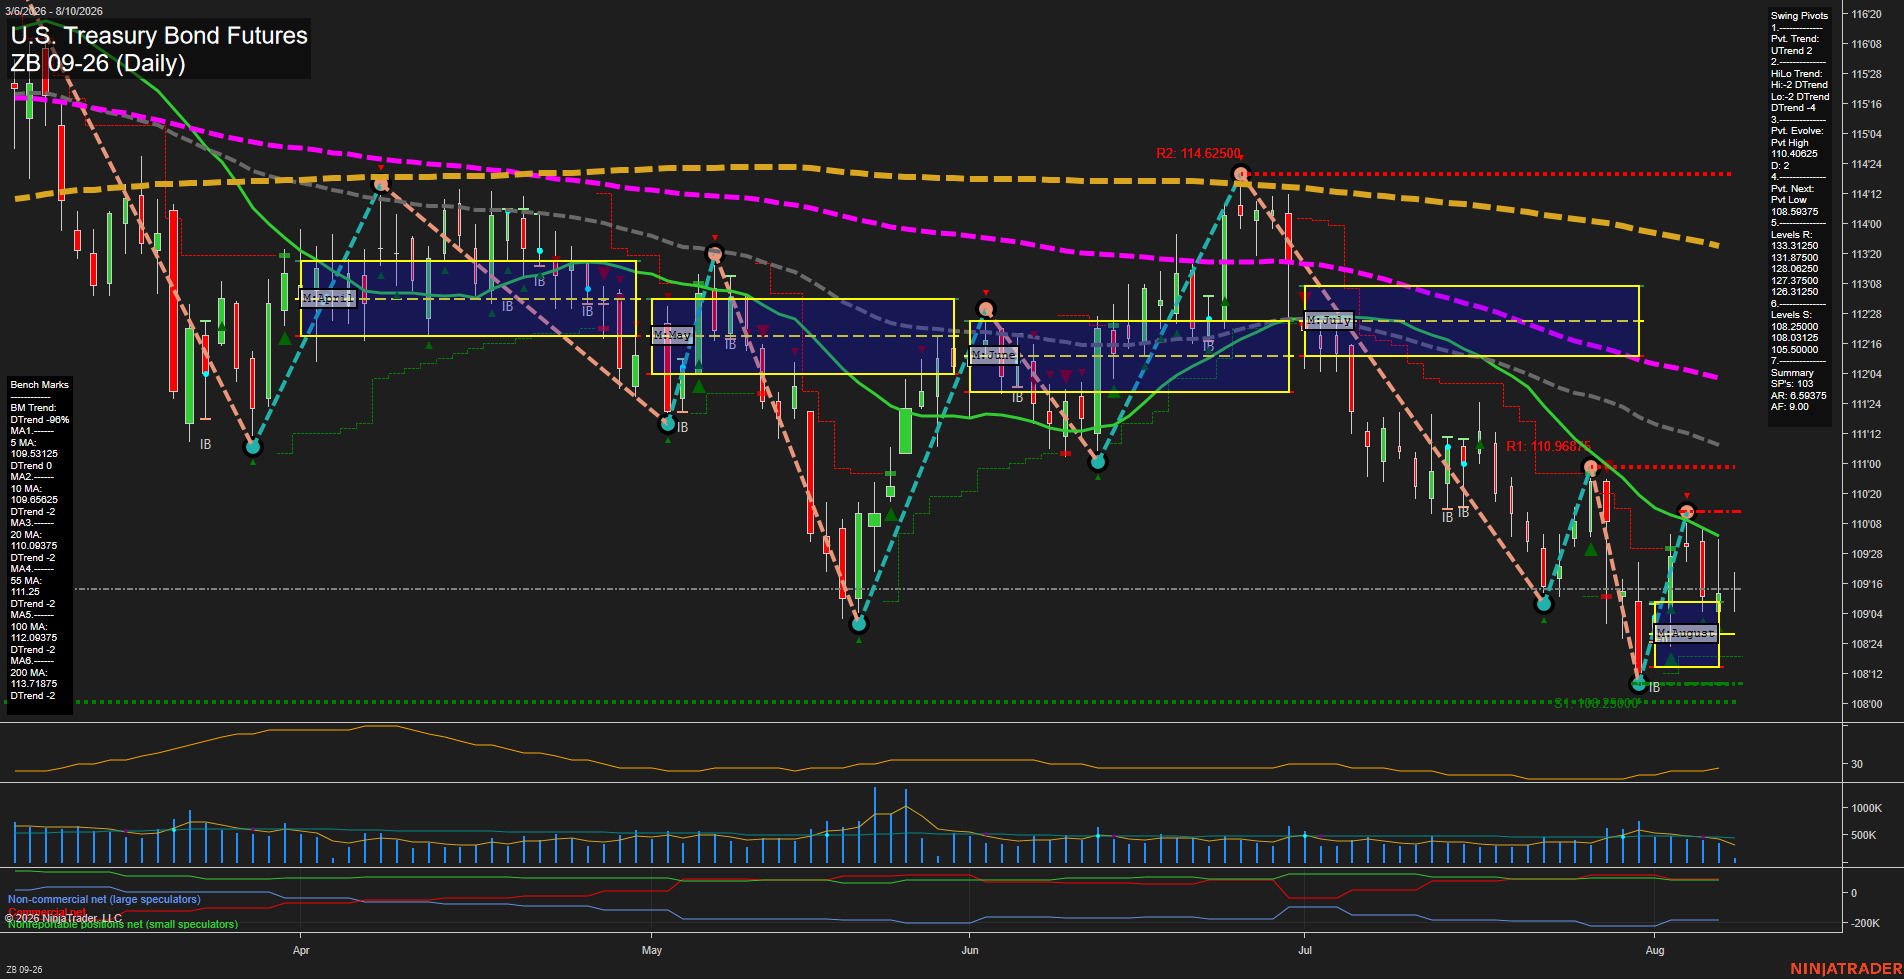
Task: Click the 500K volume axis label
Action: pyautogui.click(x=1864, y=835)
